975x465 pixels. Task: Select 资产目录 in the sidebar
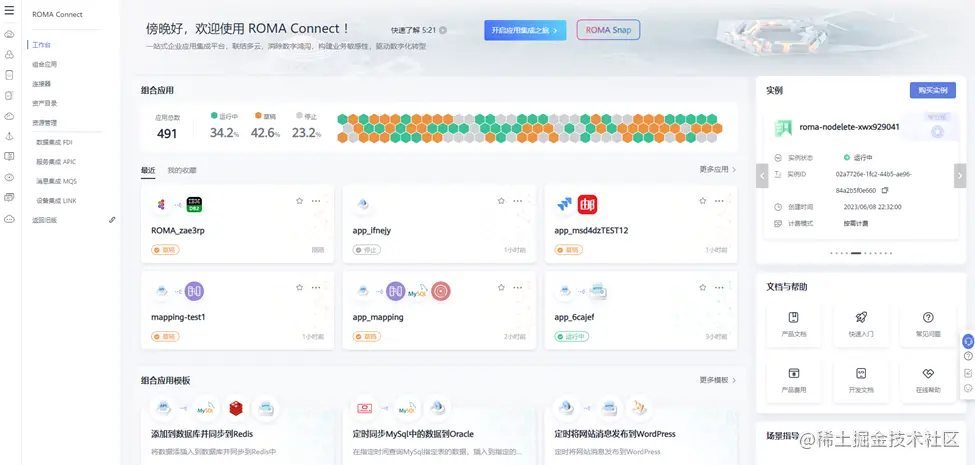(45, 103)
